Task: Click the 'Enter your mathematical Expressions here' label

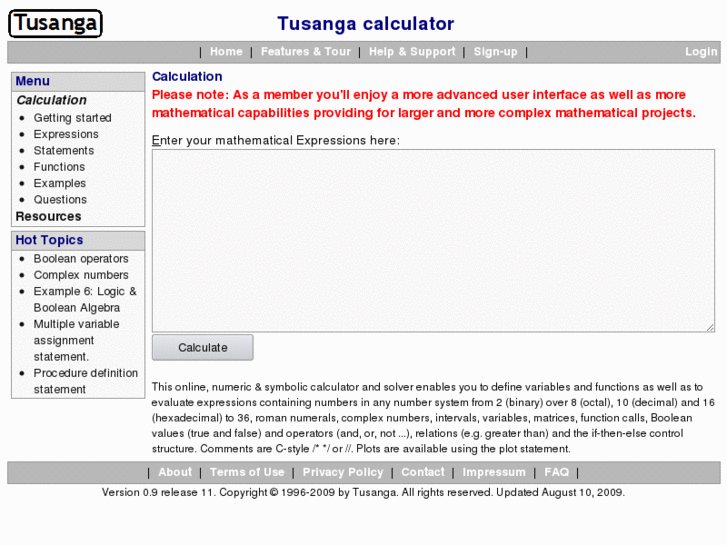Action: (276, 141)
